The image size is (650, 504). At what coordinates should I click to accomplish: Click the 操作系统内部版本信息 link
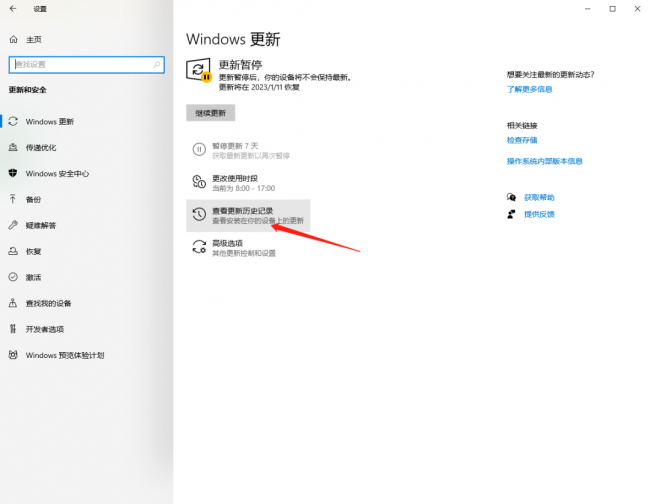tap(545, 161)
